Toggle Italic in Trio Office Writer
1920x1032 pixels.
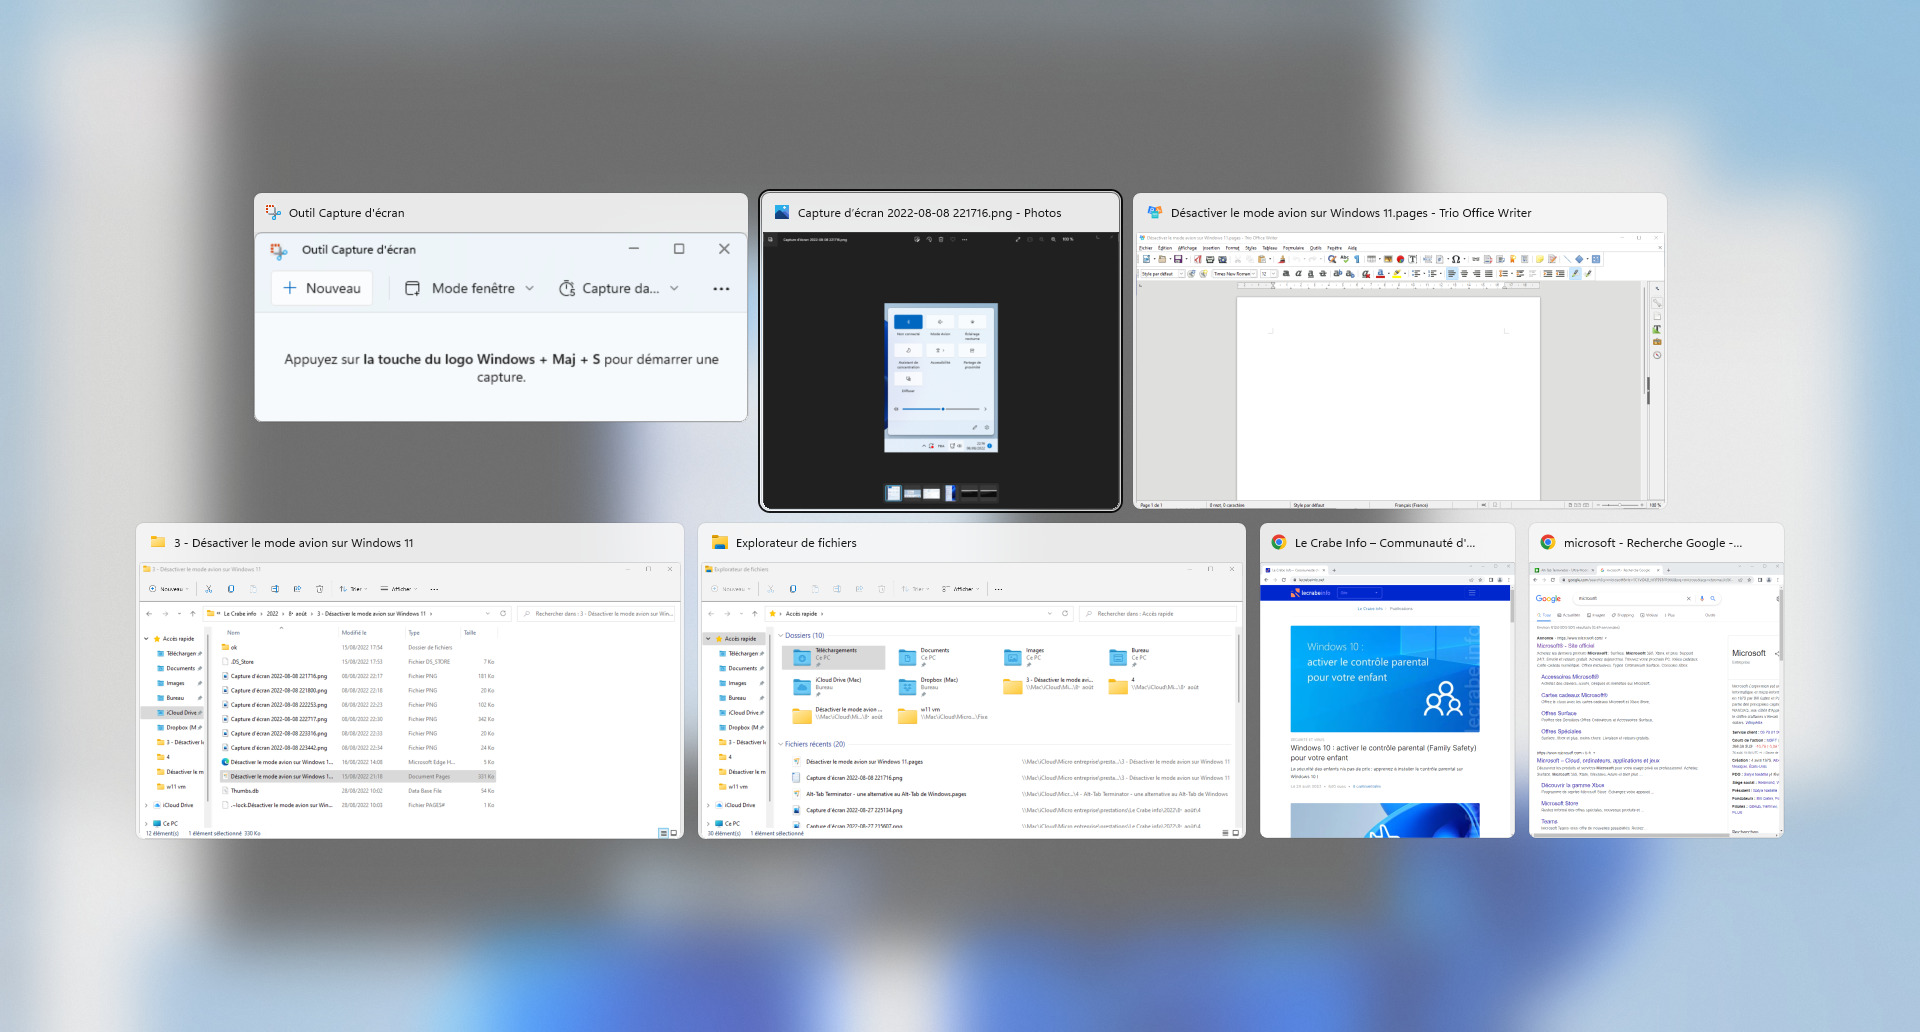[1298, 273]
